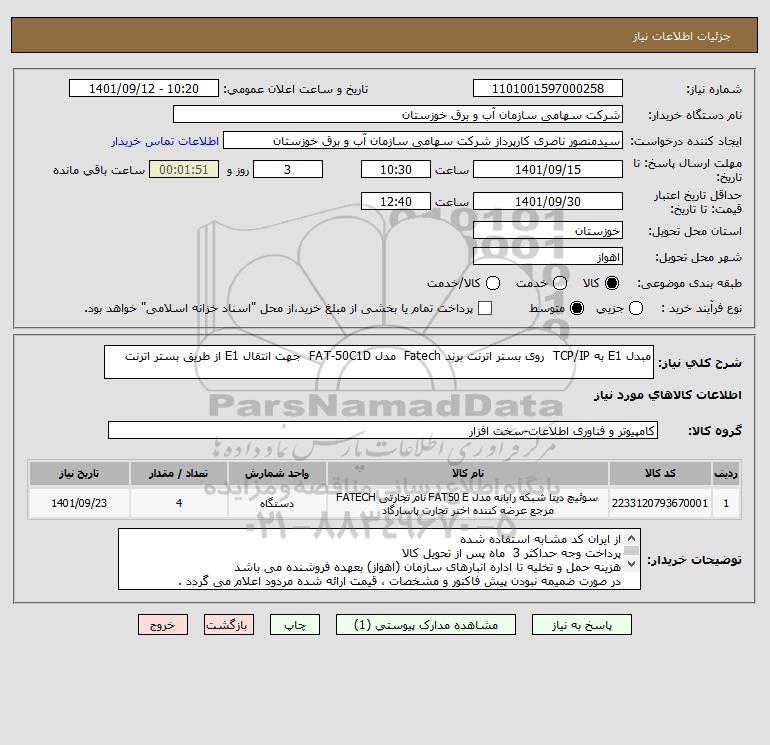The image size is (770, 745).
Task: Click the 'چاپ' print button
Action: tap(295, 625)
